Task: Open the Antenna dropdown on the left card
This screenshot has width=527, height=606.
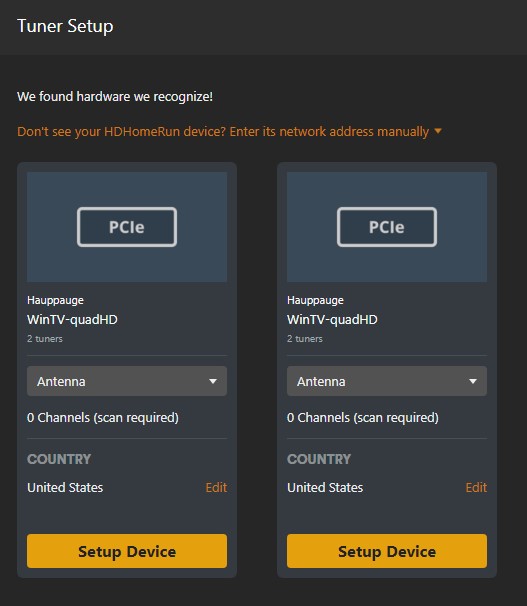Action: tap(127, 381)
